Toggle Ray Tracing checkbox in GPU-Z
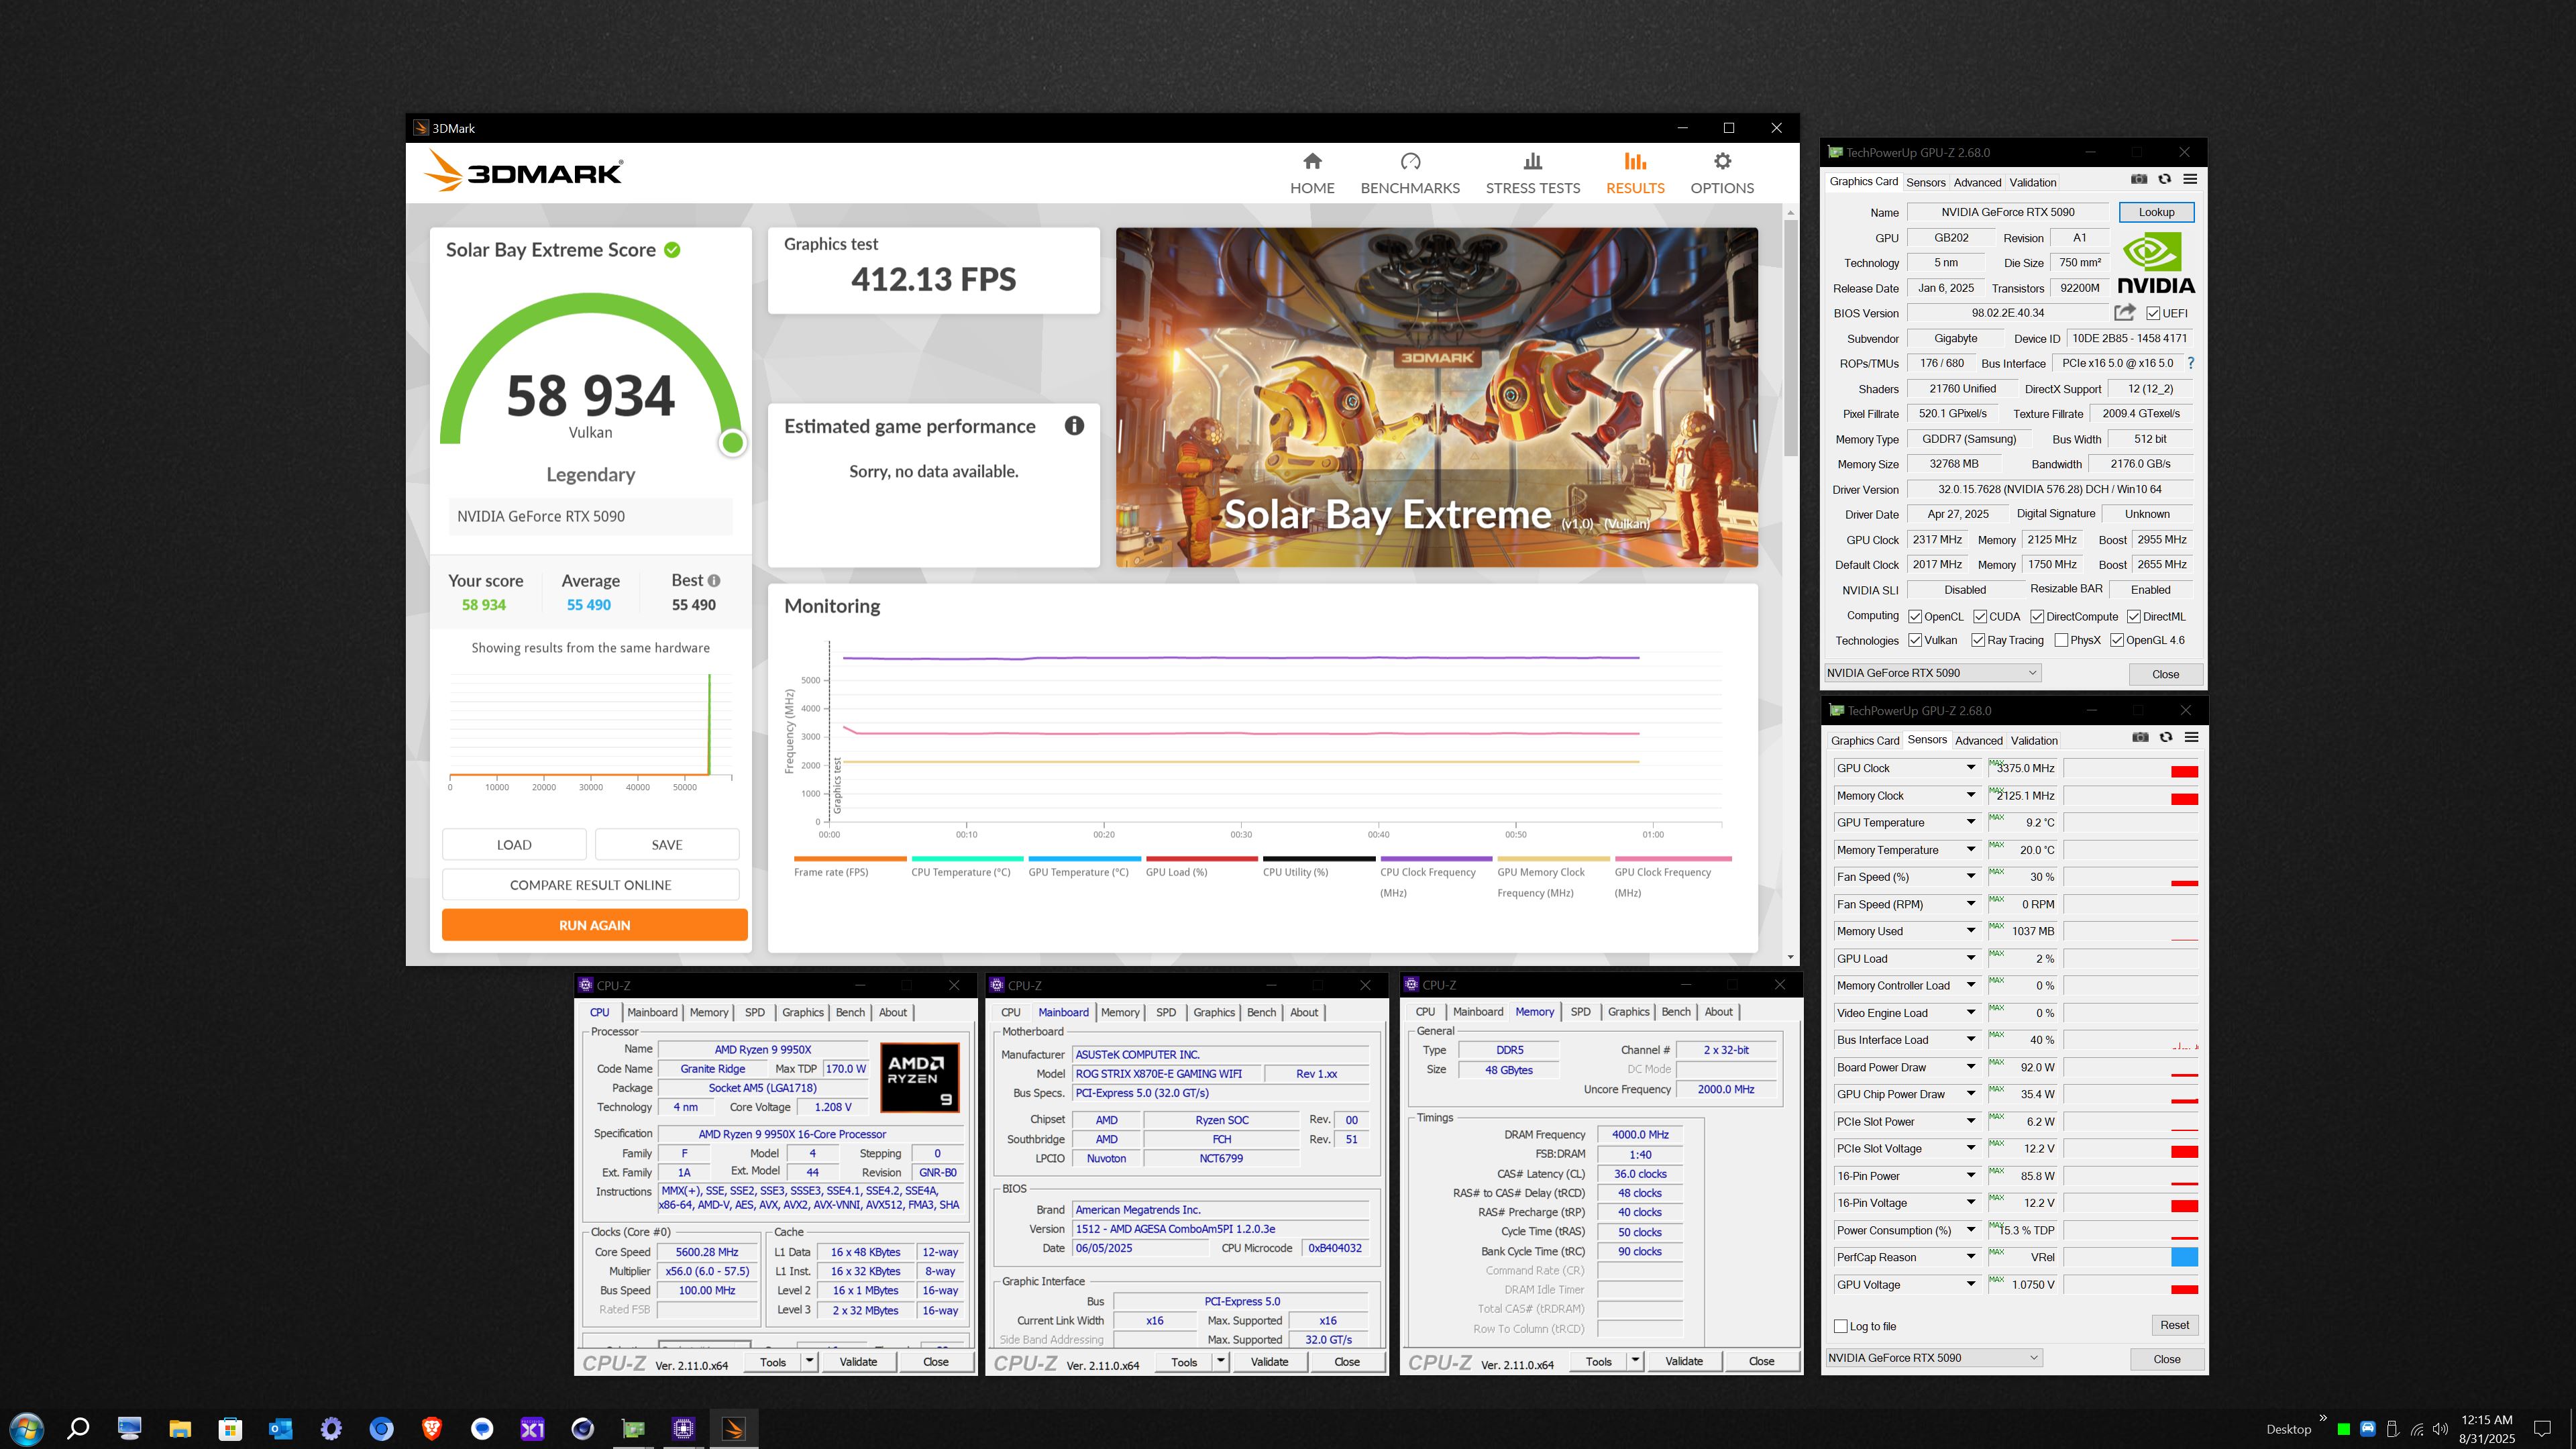 click(x=1978, y=640)
